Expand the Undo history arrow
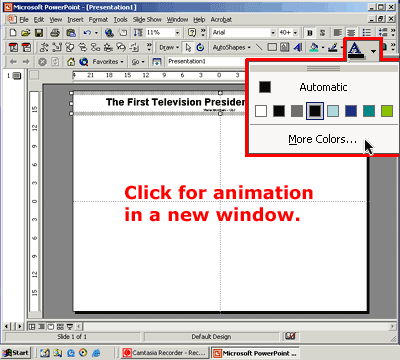The image size is (400, 360). (96, 33)
